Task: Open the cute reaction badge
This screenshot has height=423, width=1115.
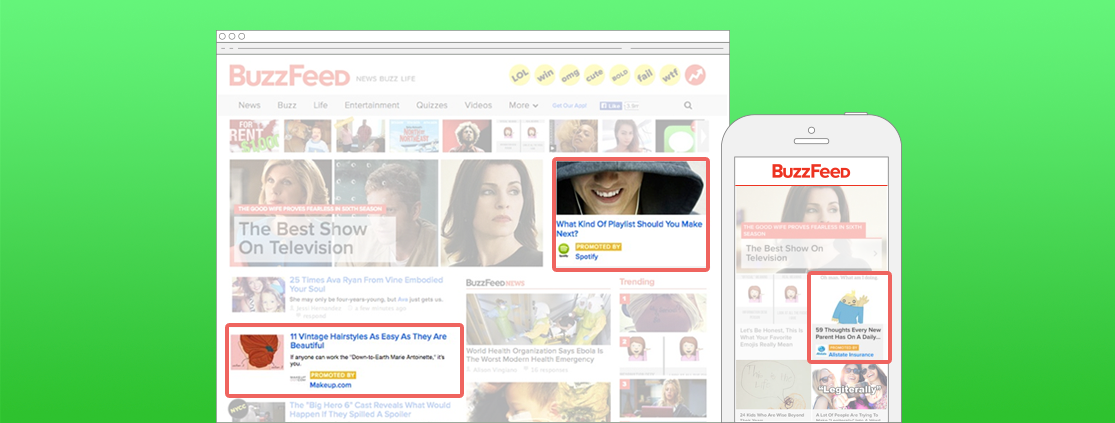Action: (x=596, y=76)
